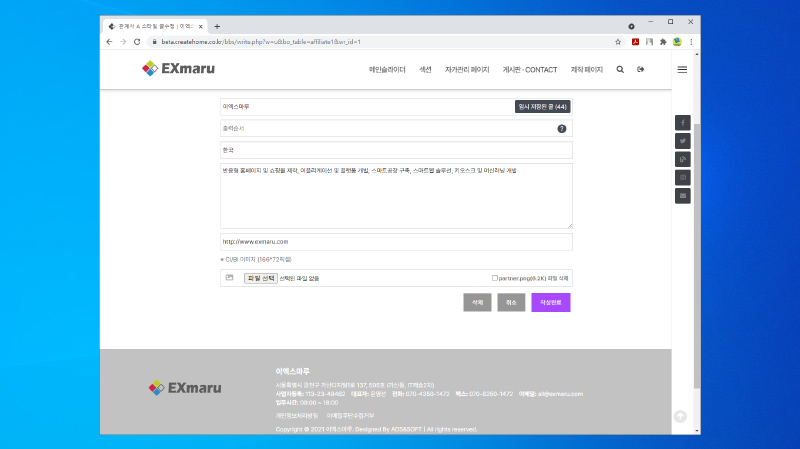Click the 이엑스마루 heading in footer
Image resolution: width=800 pixels, height=449 pixels.
[x=292, y=371]
